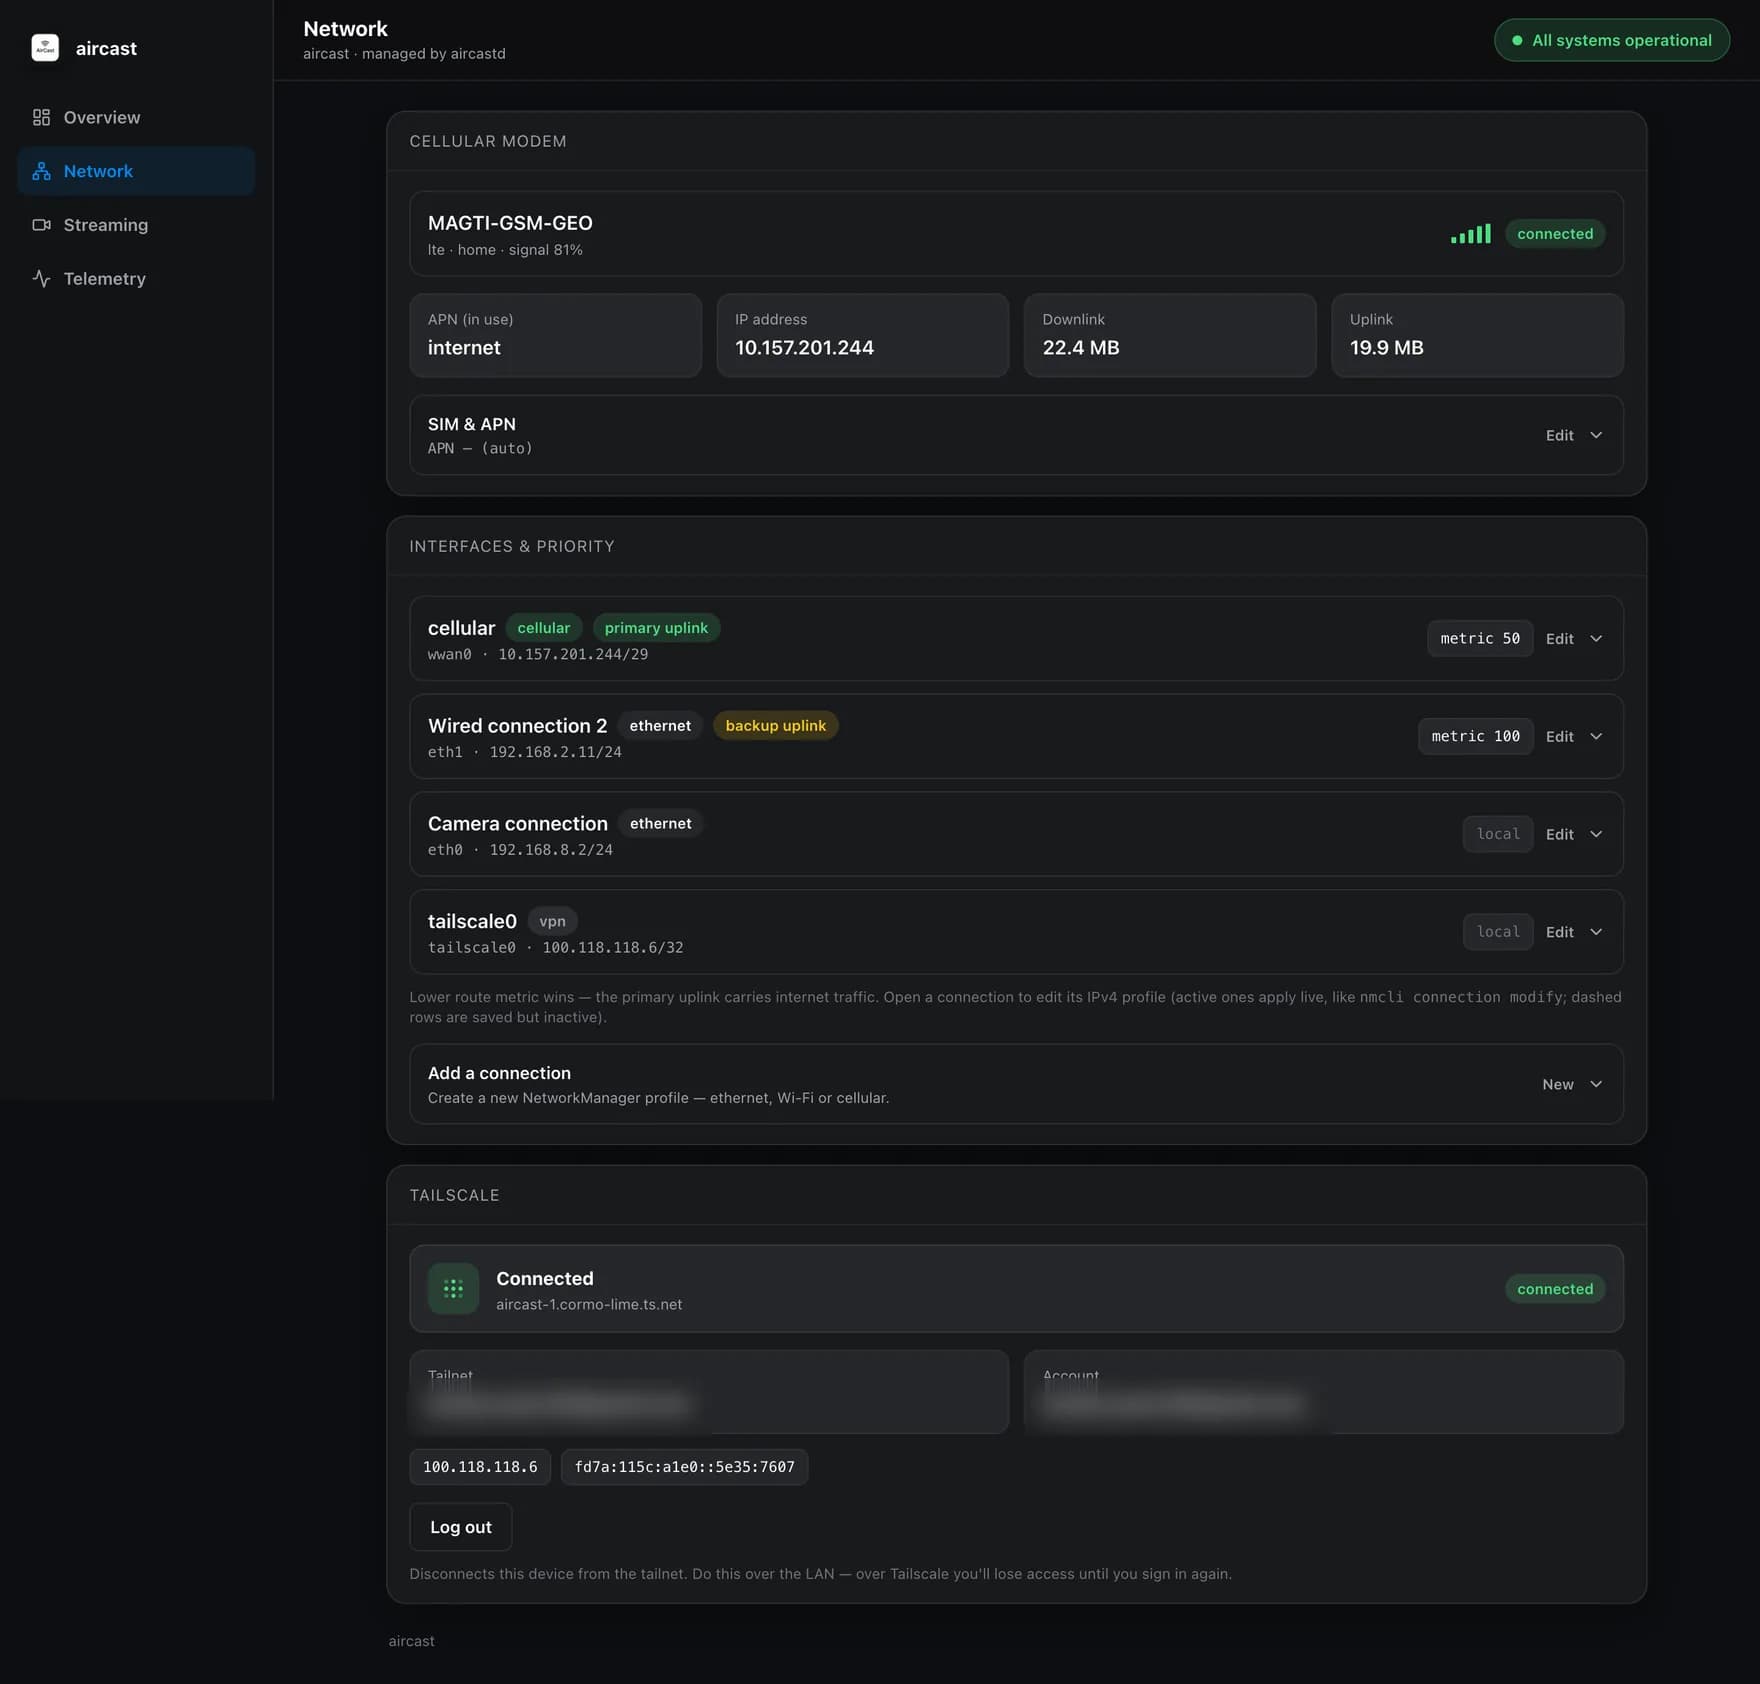This screenshot has height=1684, width=1760.
Task: Open the Network page
Action: (x=136, y=171)
